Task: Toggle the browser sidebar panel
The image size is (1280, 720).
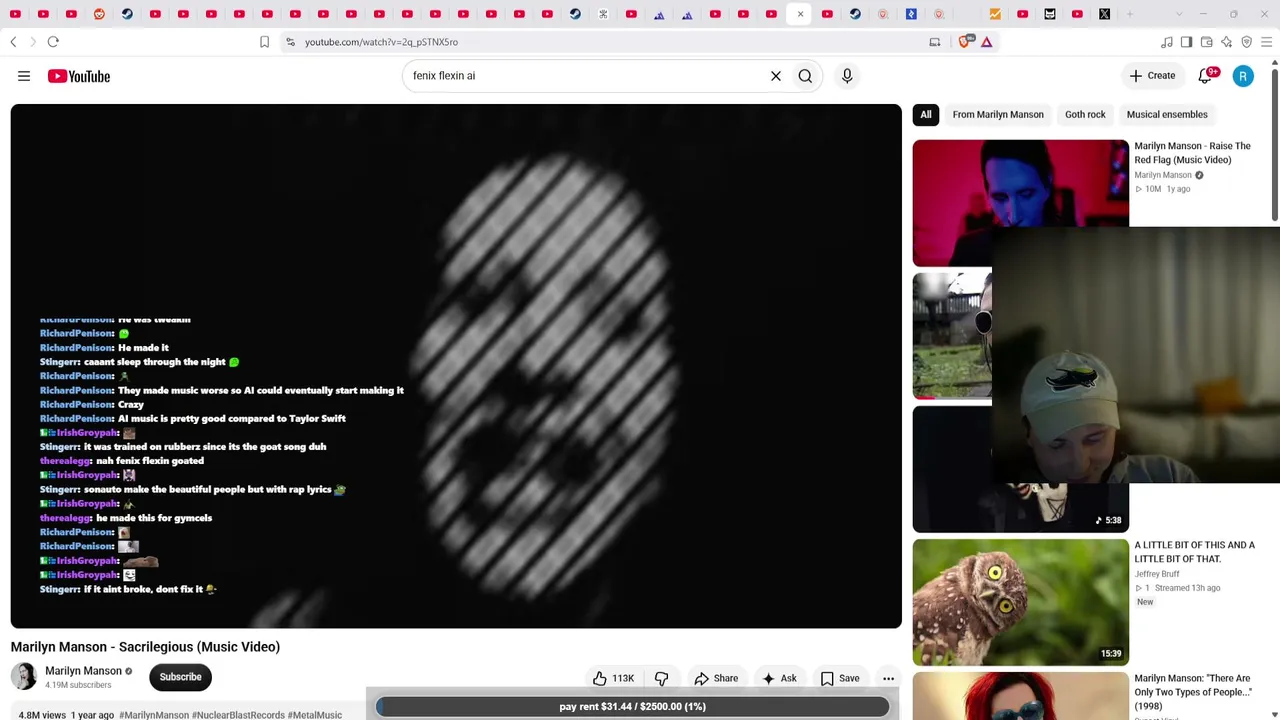Action: tap(1186, 42)
